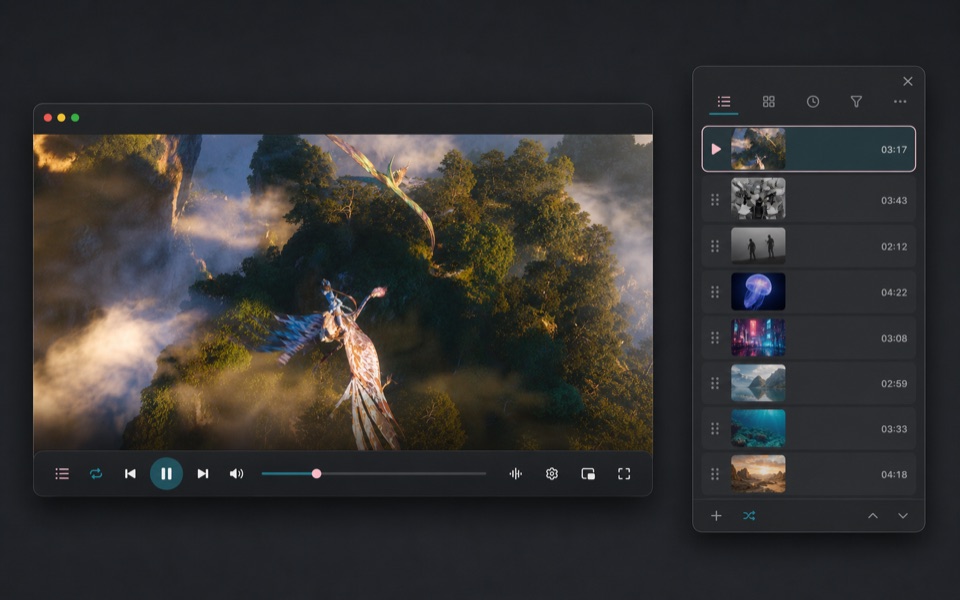Click the drag handle of the 03:08 item
Viewport: 960px width, 600px height.
tap(714, 338)
